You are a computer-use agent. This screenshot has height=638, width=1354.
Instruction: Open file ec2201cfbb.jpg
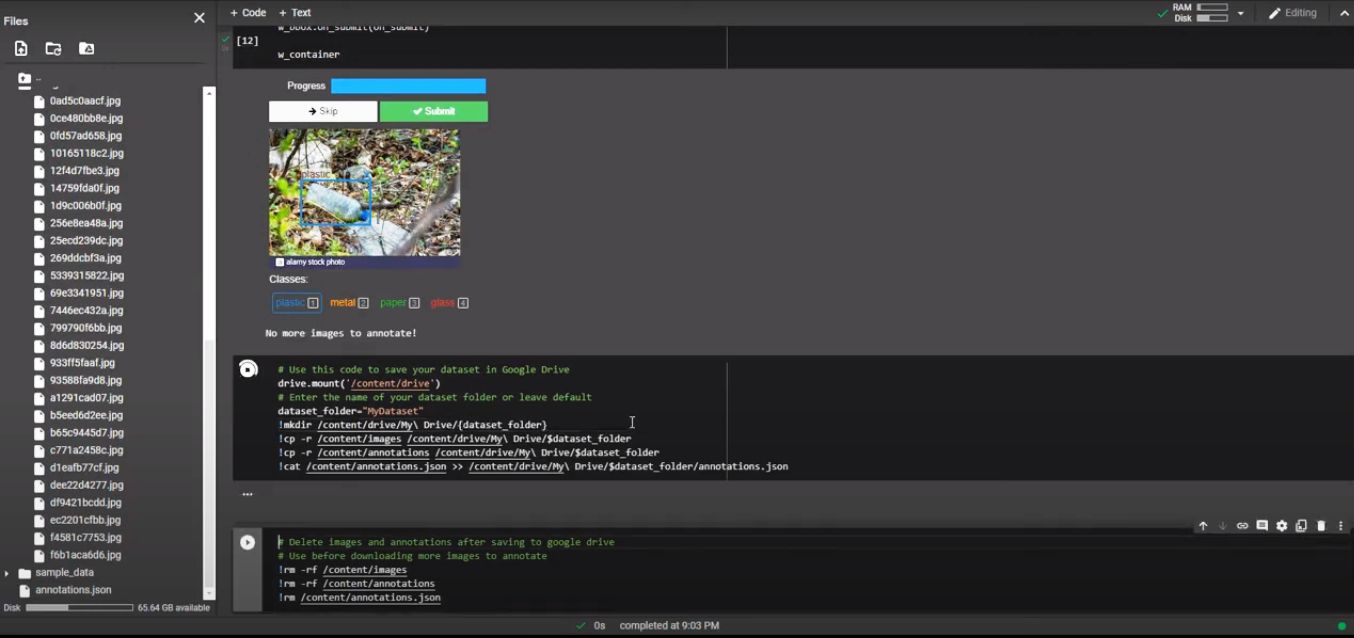[85, 520]
